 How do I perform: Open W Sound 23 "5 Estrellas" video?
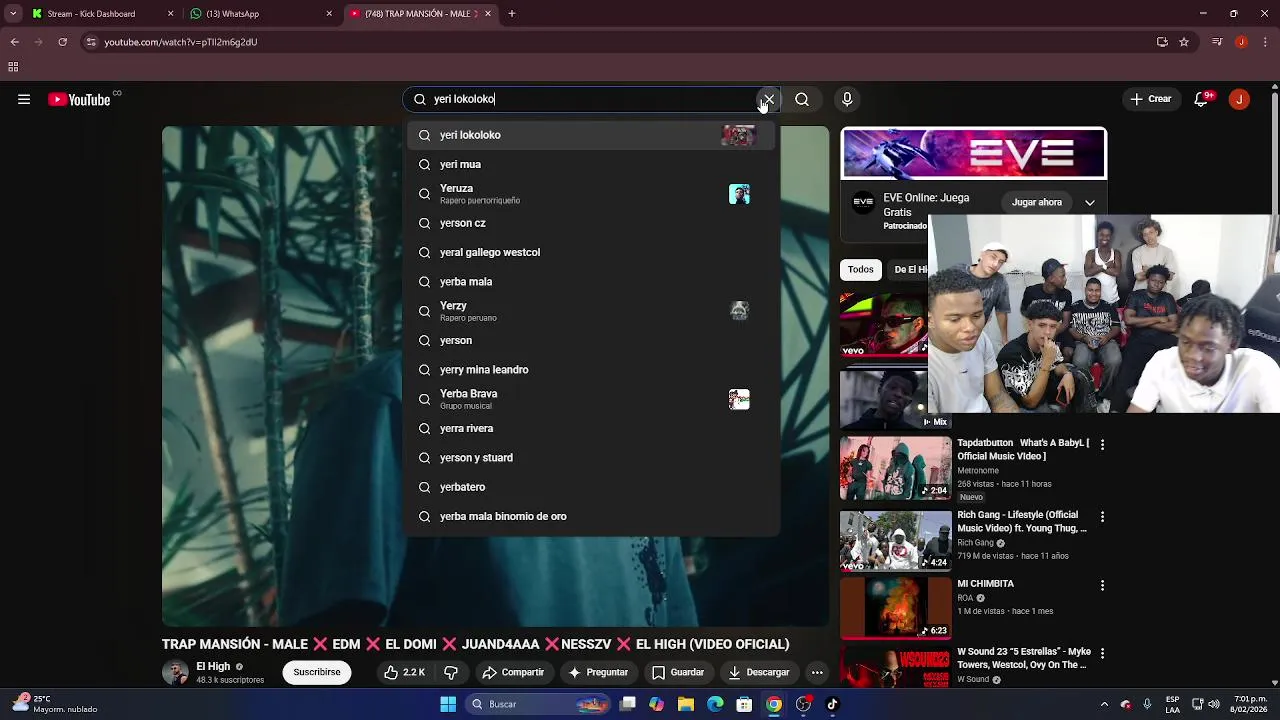pos(1024,658)
